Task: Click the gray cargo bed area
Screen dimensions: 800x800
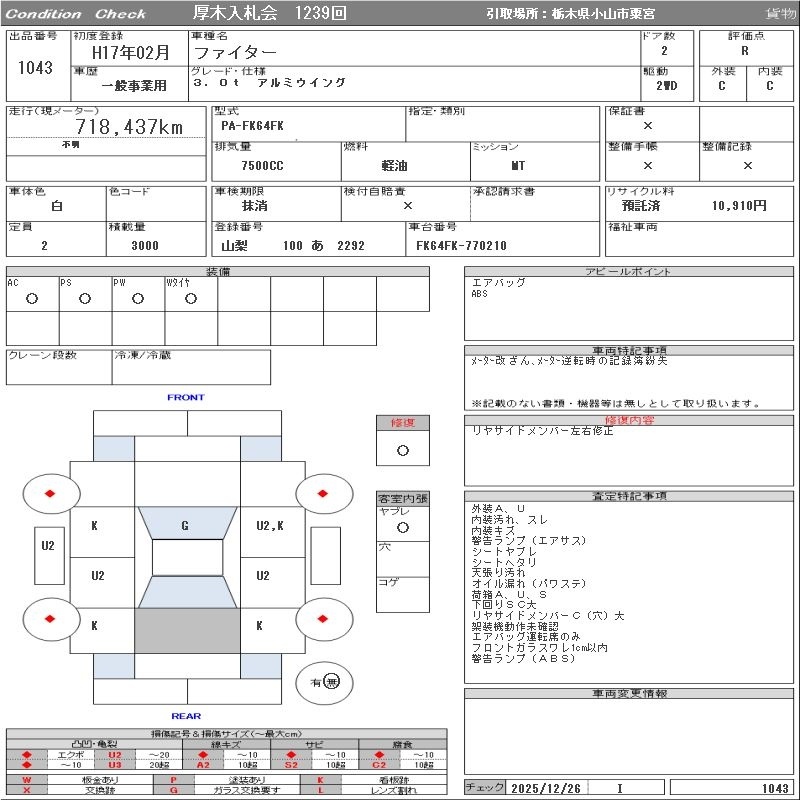Action: [x=187, y=631]
